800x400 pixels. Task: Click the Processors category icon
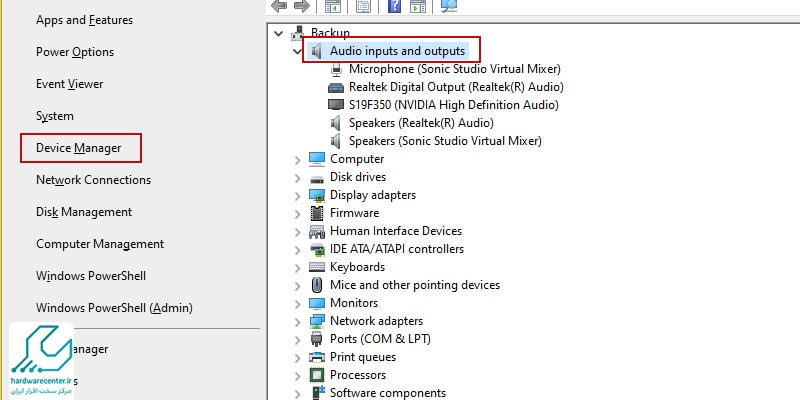(x=317, y=376)
